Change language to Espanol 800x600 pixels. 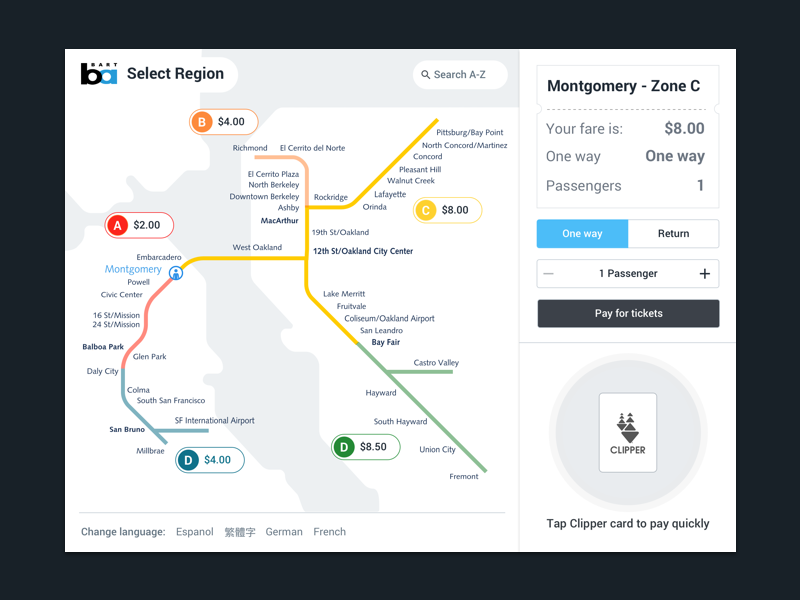(x=194, y=532)
